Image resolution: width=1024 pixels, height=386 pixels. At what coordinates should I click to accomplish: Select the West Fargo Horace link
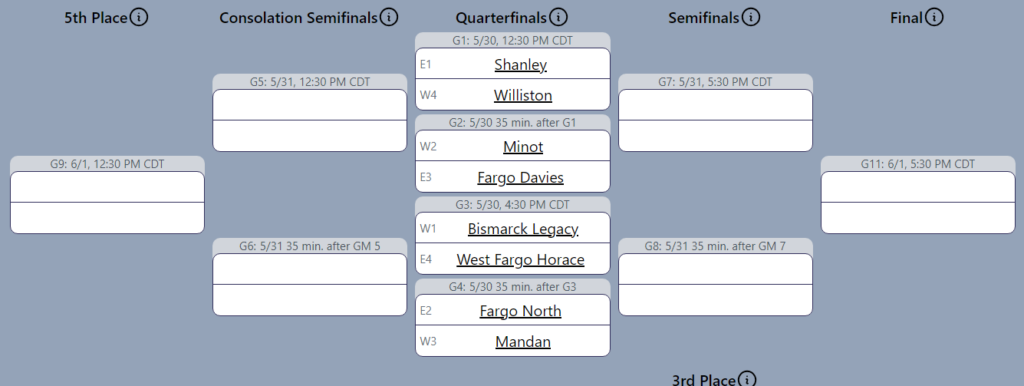[520, 259]
